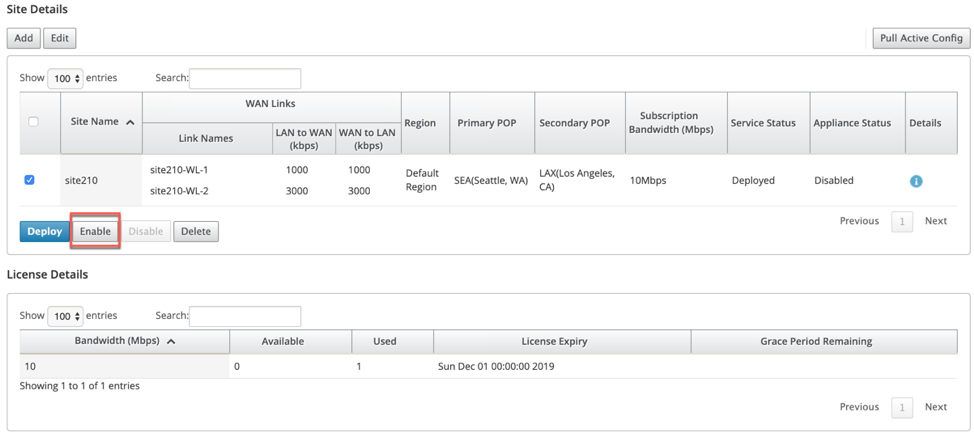Image resolution: width=974 pixels, height=433 pixels.
Task: Sort sites by Site Name column
Action: click(x=101, y=122)
